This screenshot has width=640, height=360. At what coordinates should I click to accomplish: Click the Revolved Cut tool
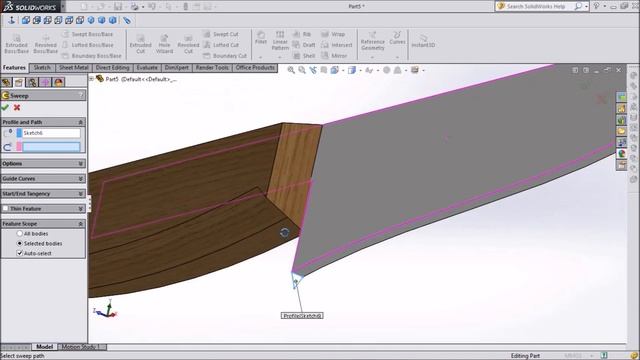click(x=188, y=44)
